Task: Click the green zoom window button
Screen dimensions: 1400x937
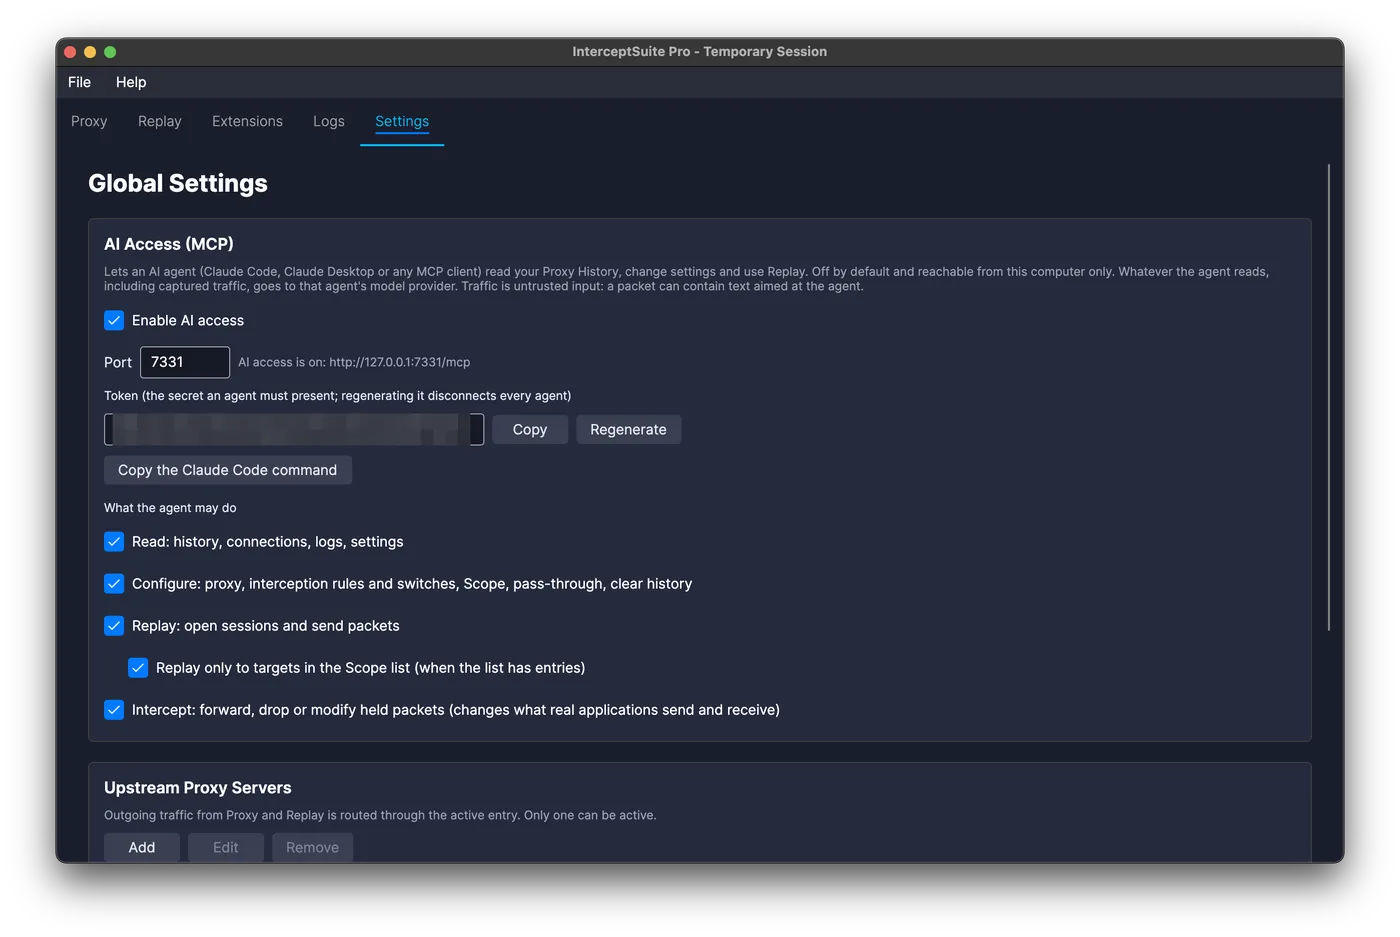Action: point(110,52)
